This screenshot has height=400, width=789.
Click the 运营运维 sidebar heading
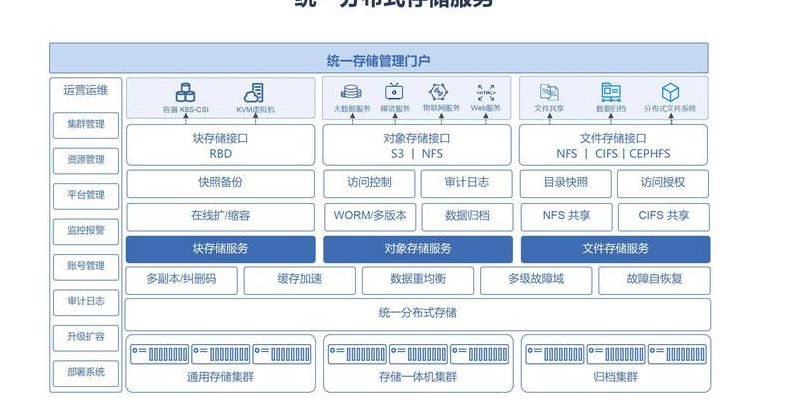click(x=86, y=91)
